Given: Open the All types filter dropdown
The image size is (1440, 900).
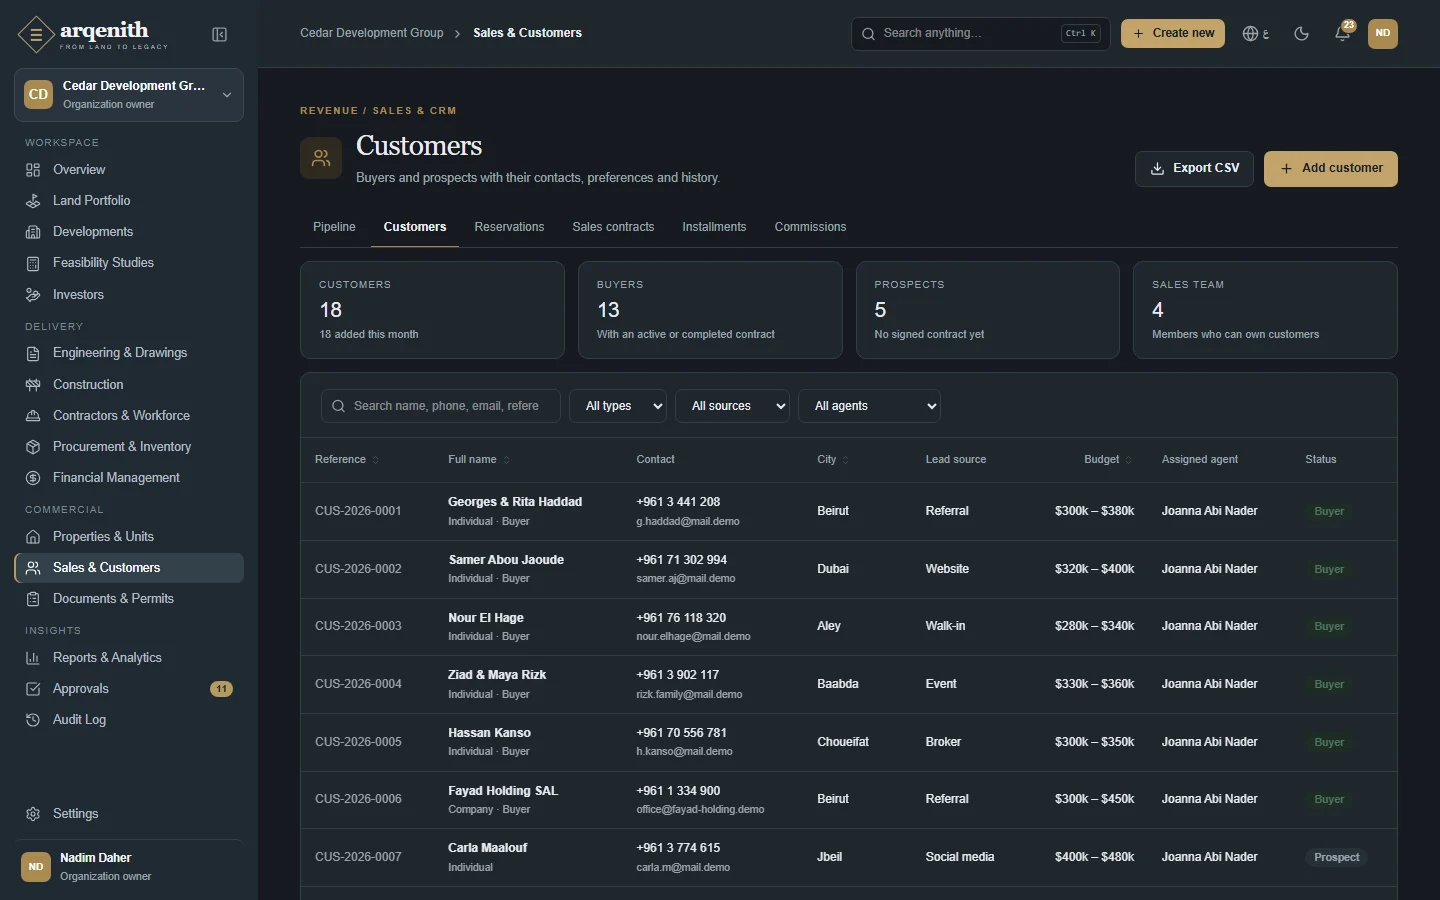Looking at the screenshot, I should point(618,406).
